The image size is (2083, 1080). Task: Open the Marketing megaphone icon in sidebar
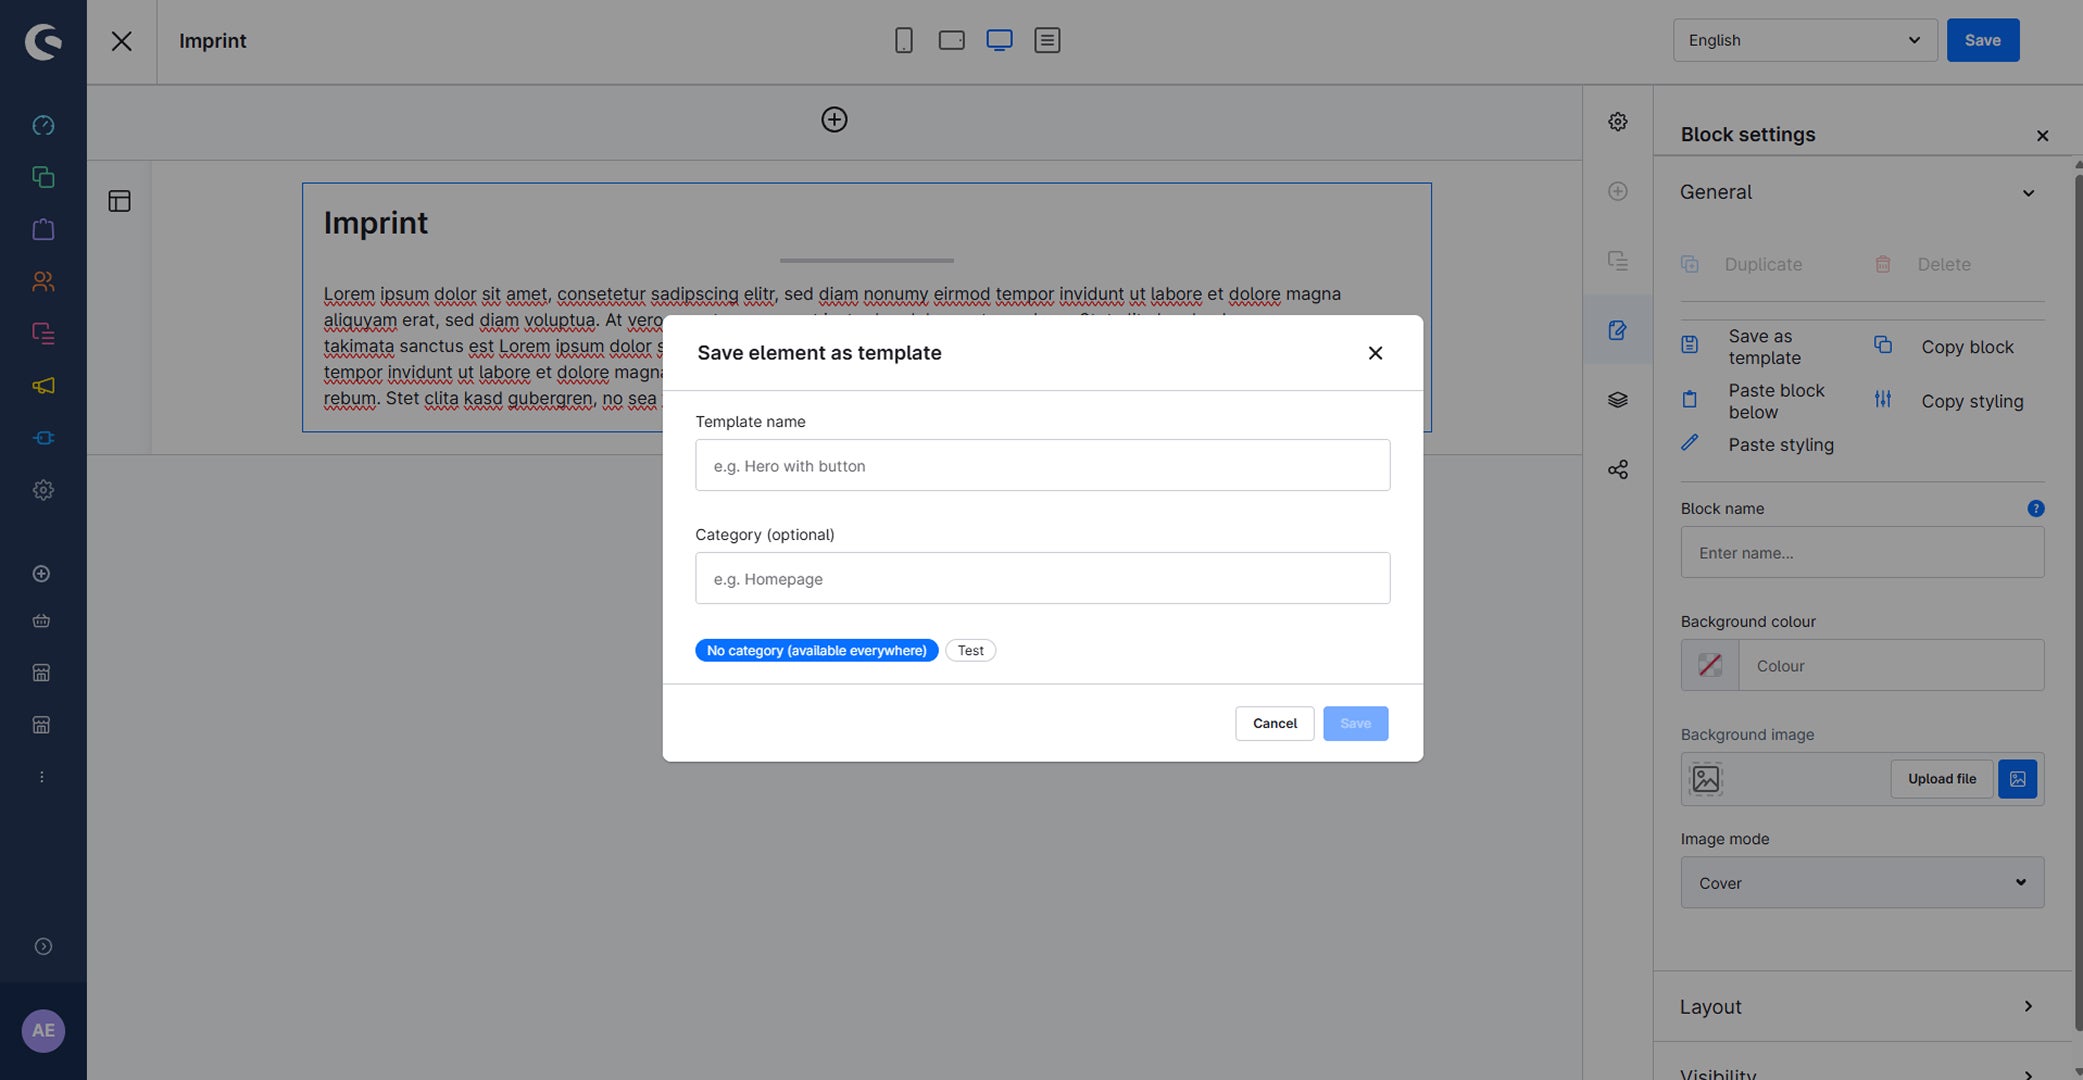(43, 385)
